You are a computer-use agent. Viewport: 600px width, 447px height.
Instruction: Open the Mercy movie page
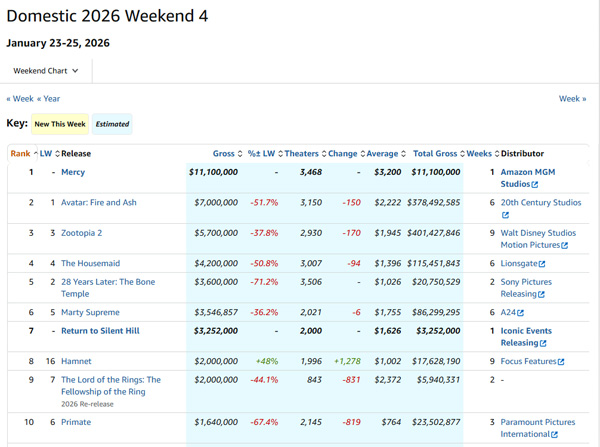(73, 172)
